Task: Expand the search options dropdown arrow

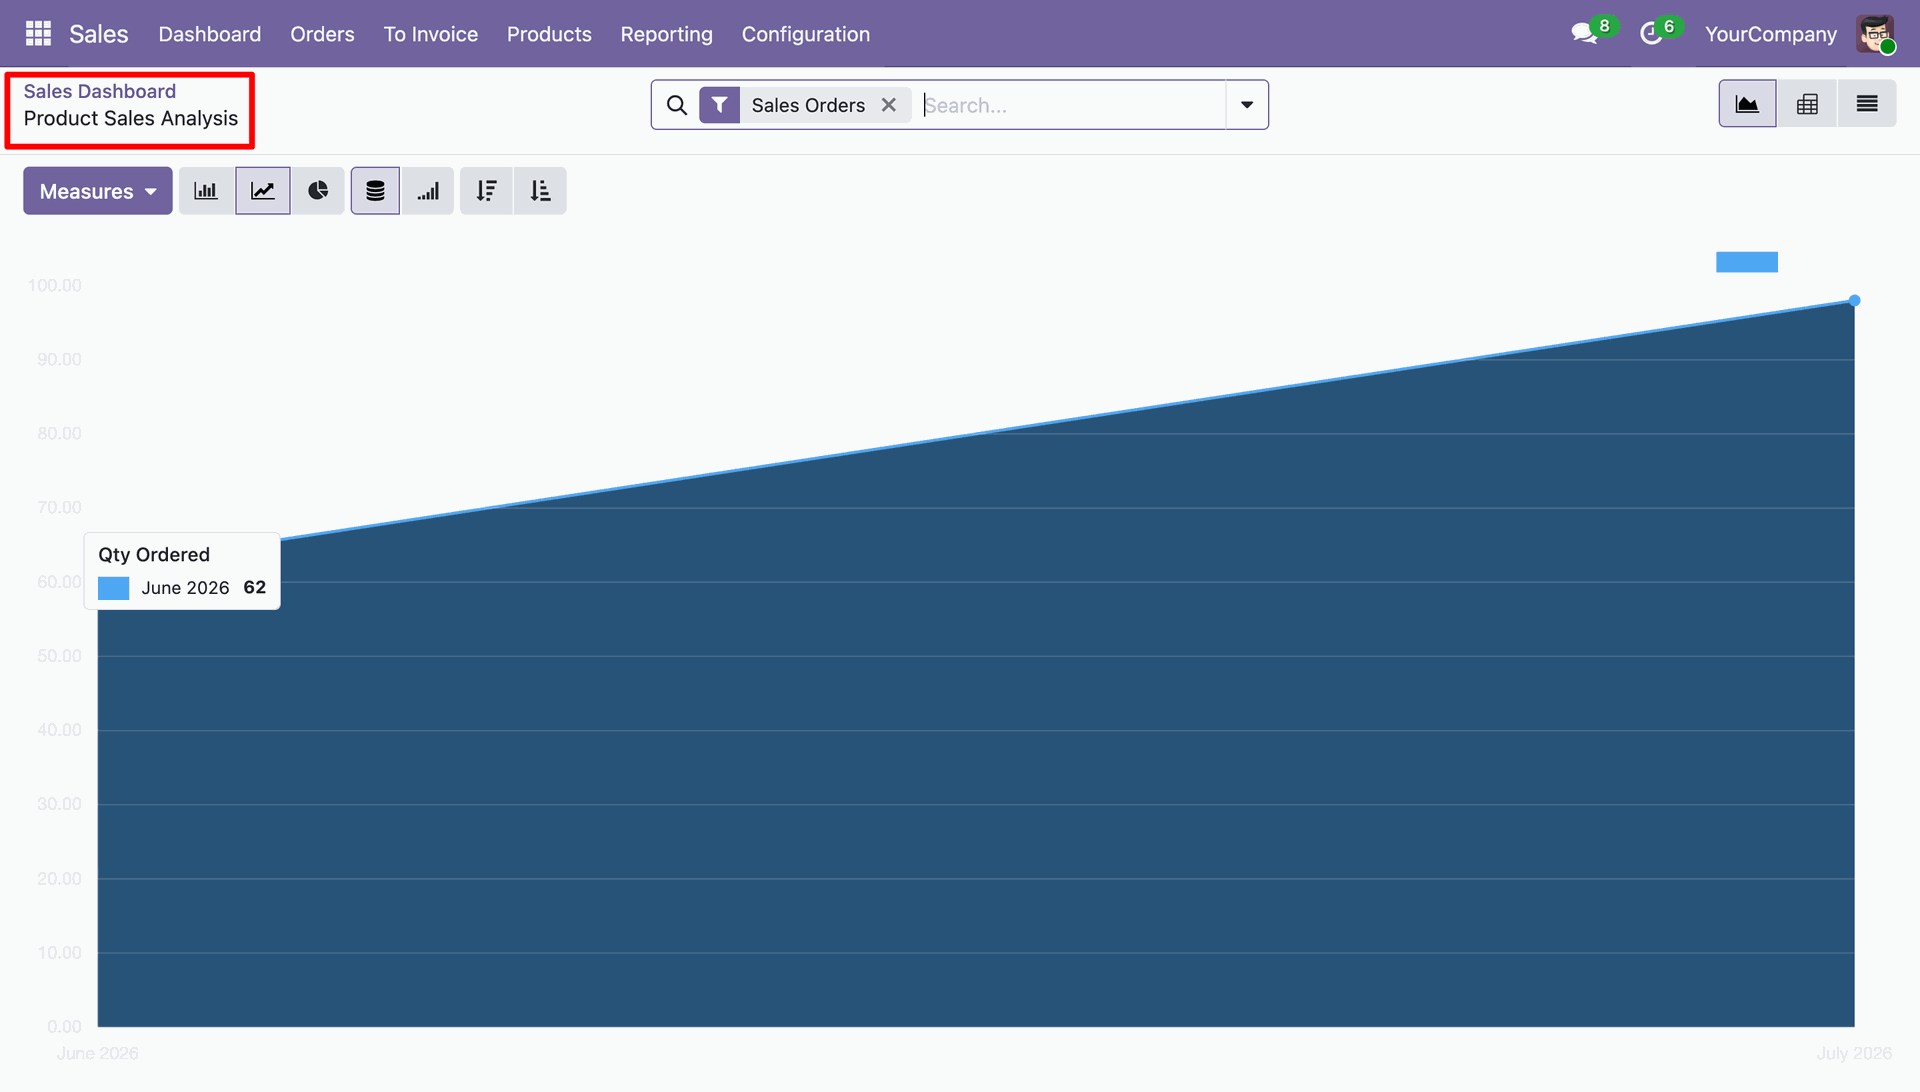Action: tap(1247, 105)
